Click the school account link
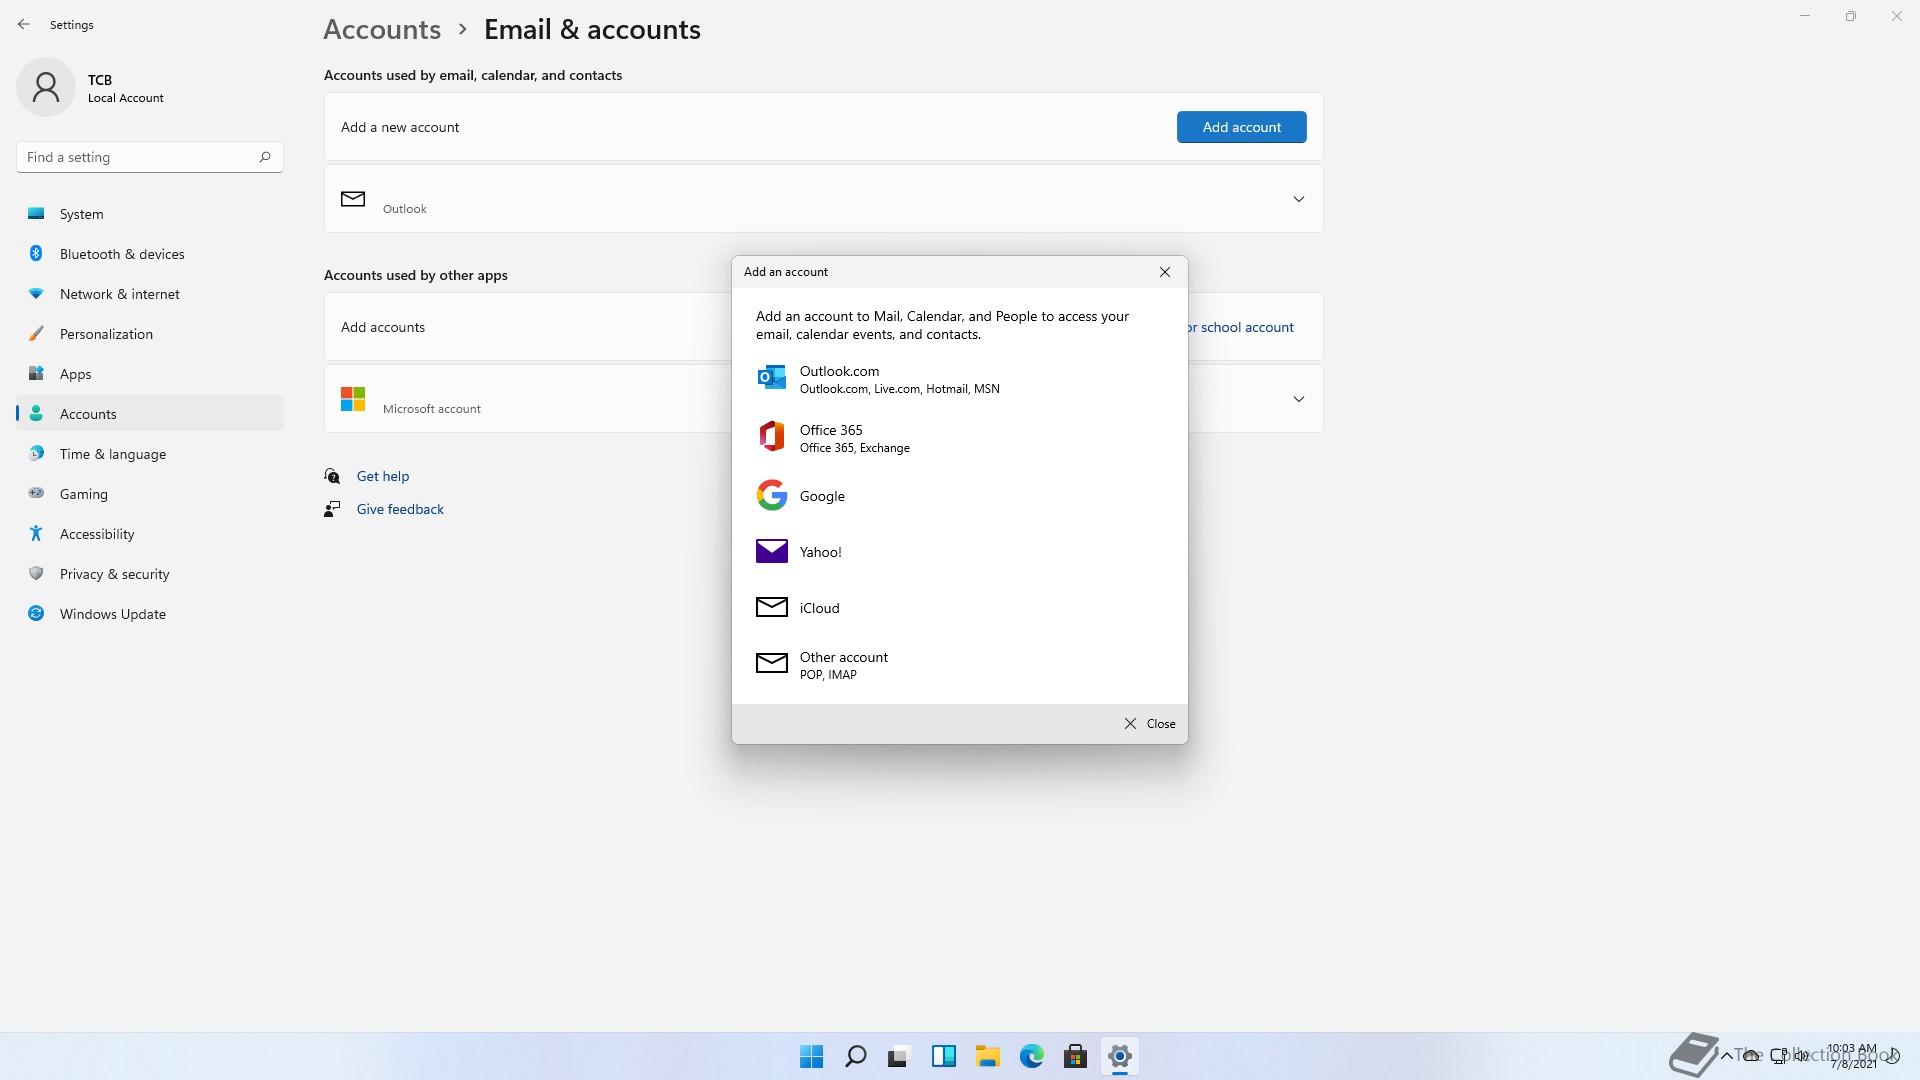Screen dimensions: 1920x1080 click(x=1240, y=327)
